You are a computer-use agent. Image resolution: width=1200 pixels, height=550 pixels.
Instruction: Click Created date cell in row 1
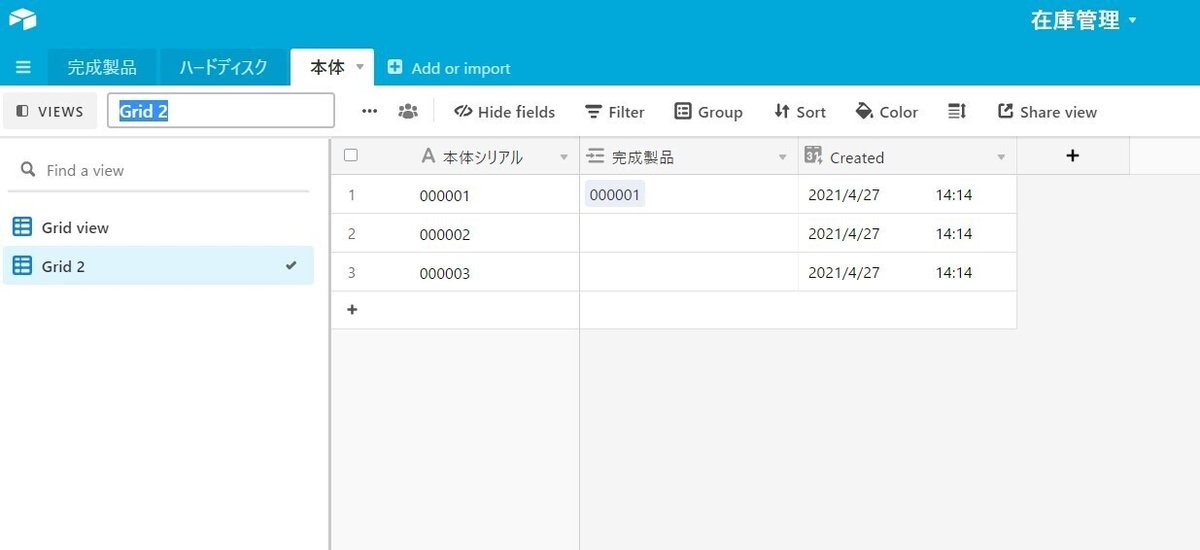907,195
